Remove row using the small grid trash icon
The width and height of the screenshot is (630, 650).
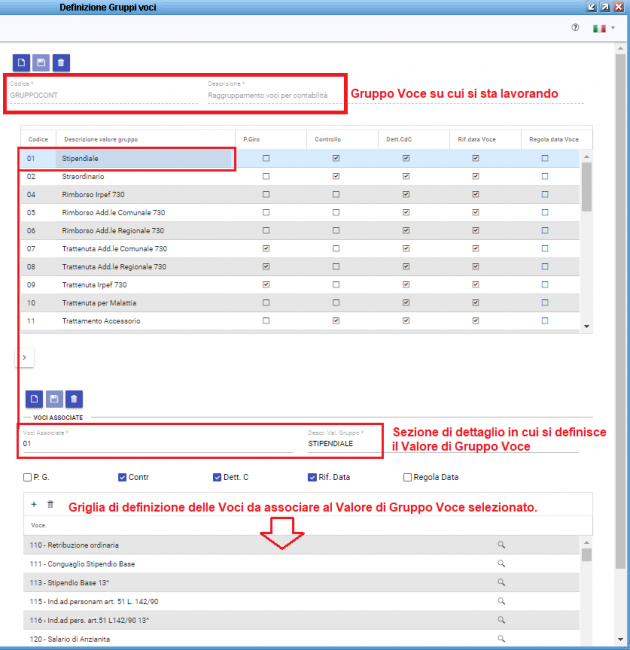click(51, 505)
